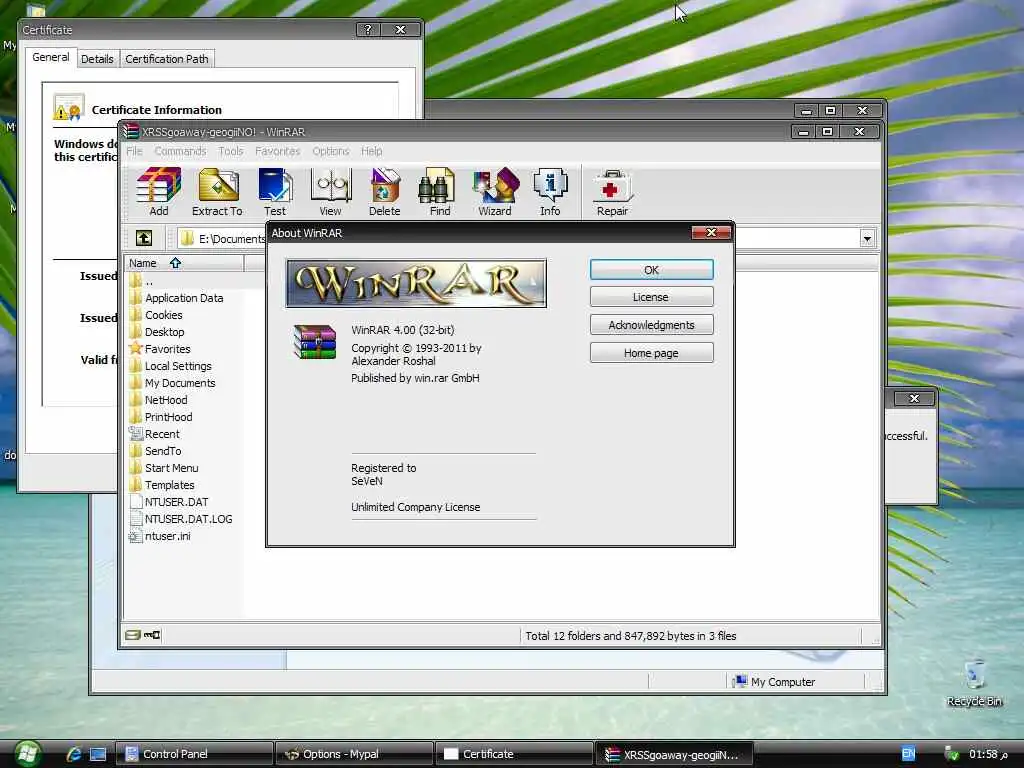Image resolution: width=1024 pixels, height=768 pixels.
Task: Switch to Certificate taskbar button
Action: [x=514, y=754]
